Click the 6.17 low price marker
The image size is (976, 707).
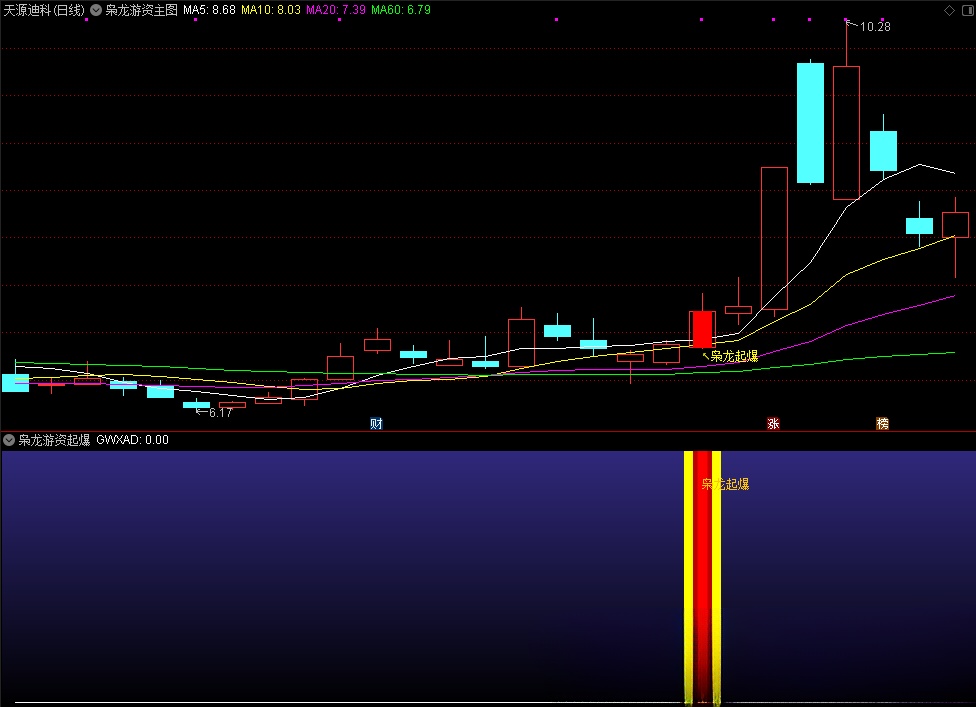coord(219,412)
